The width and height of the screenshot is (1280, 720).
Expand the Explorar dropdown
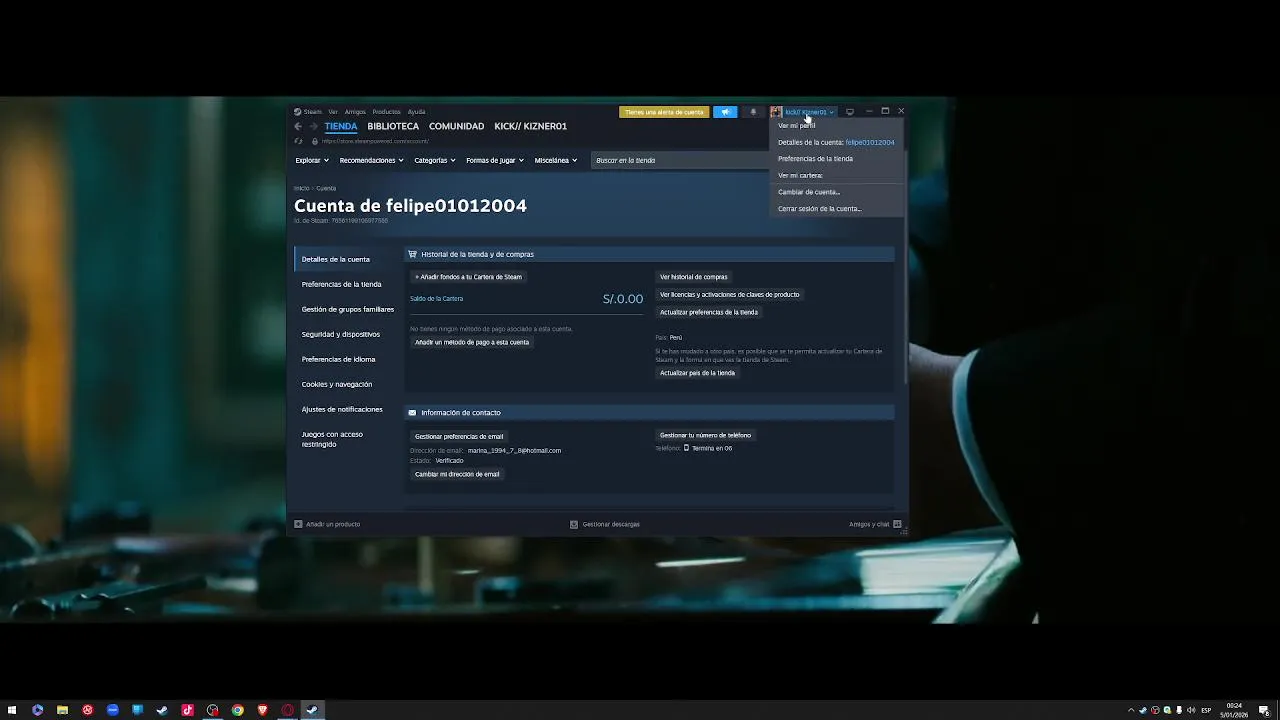pos(312,160)
